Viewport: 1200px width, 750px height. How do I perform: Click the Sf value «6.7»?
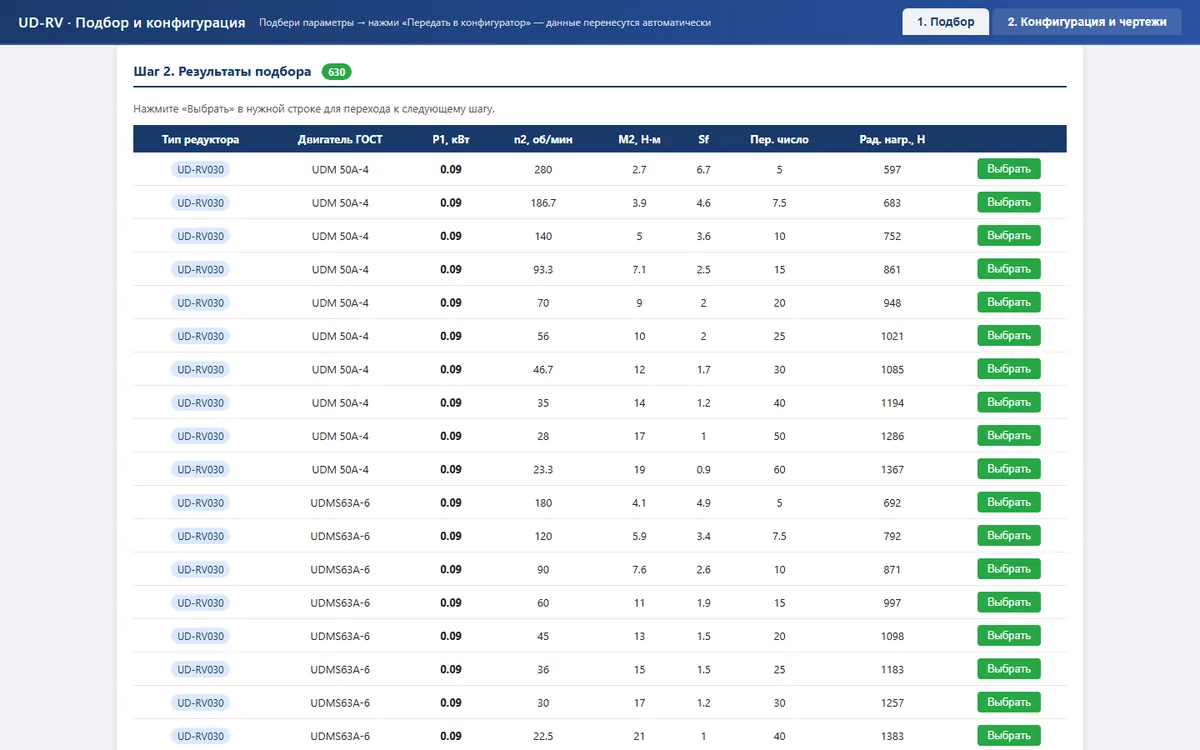point(704,170)
